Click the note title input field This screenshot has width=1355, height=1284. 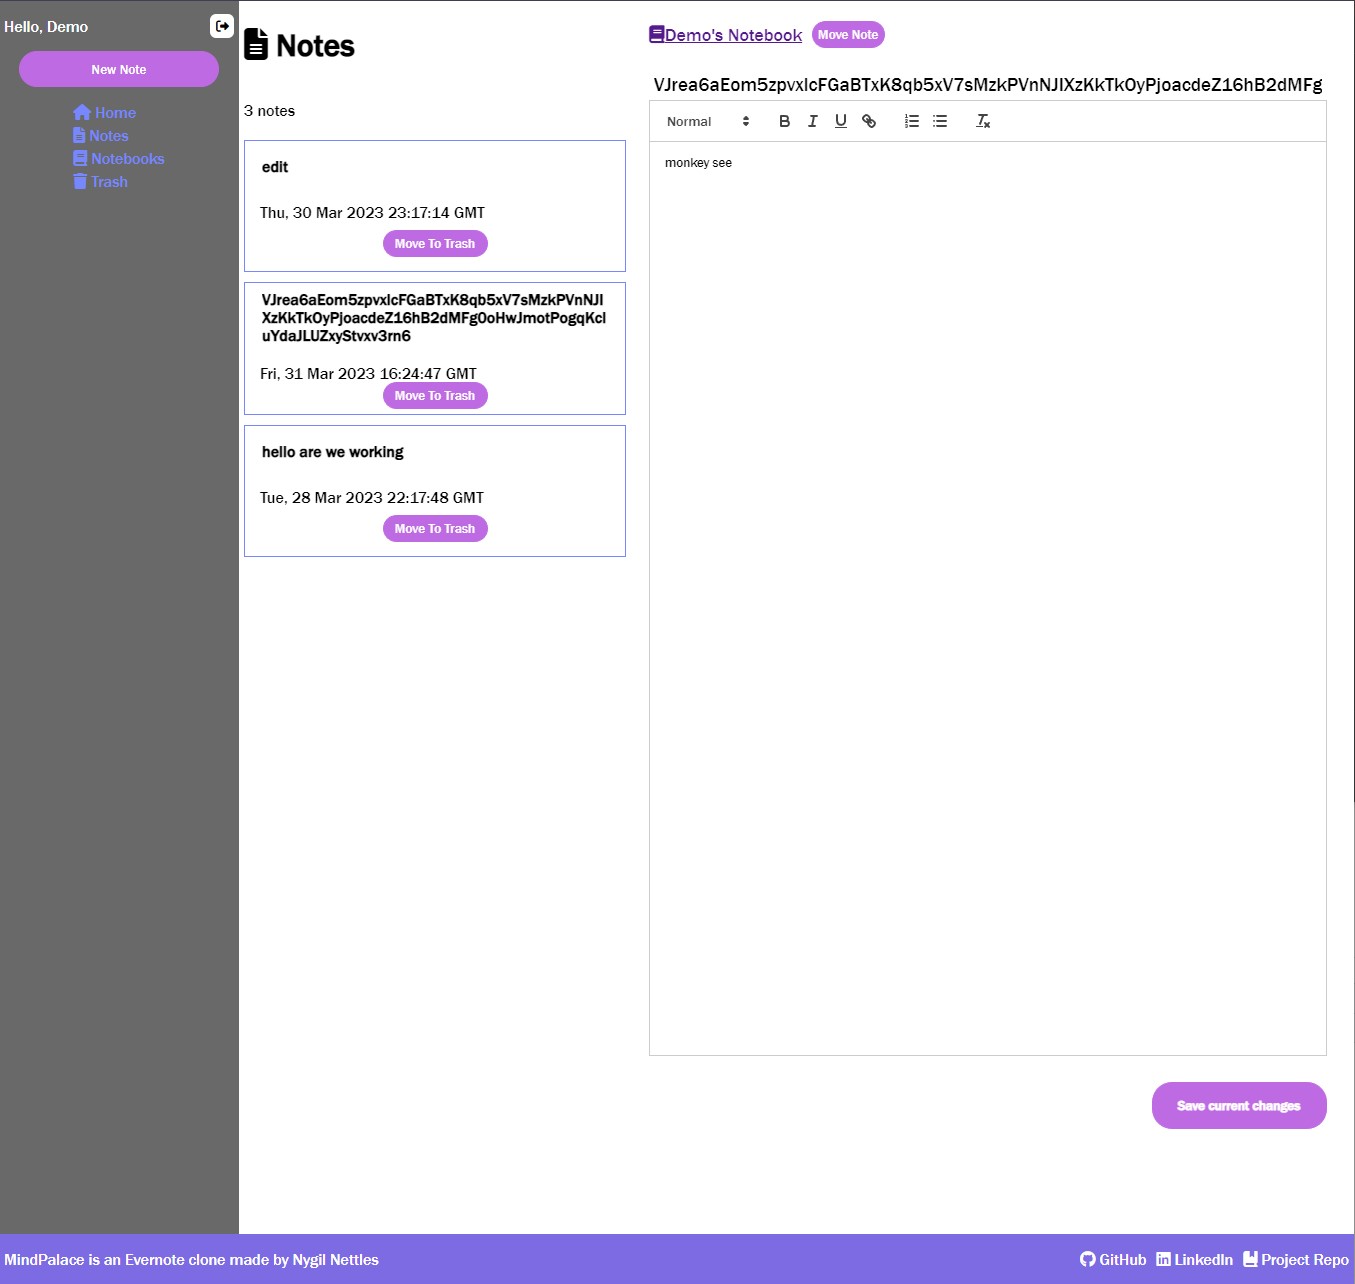pos(987,85)
